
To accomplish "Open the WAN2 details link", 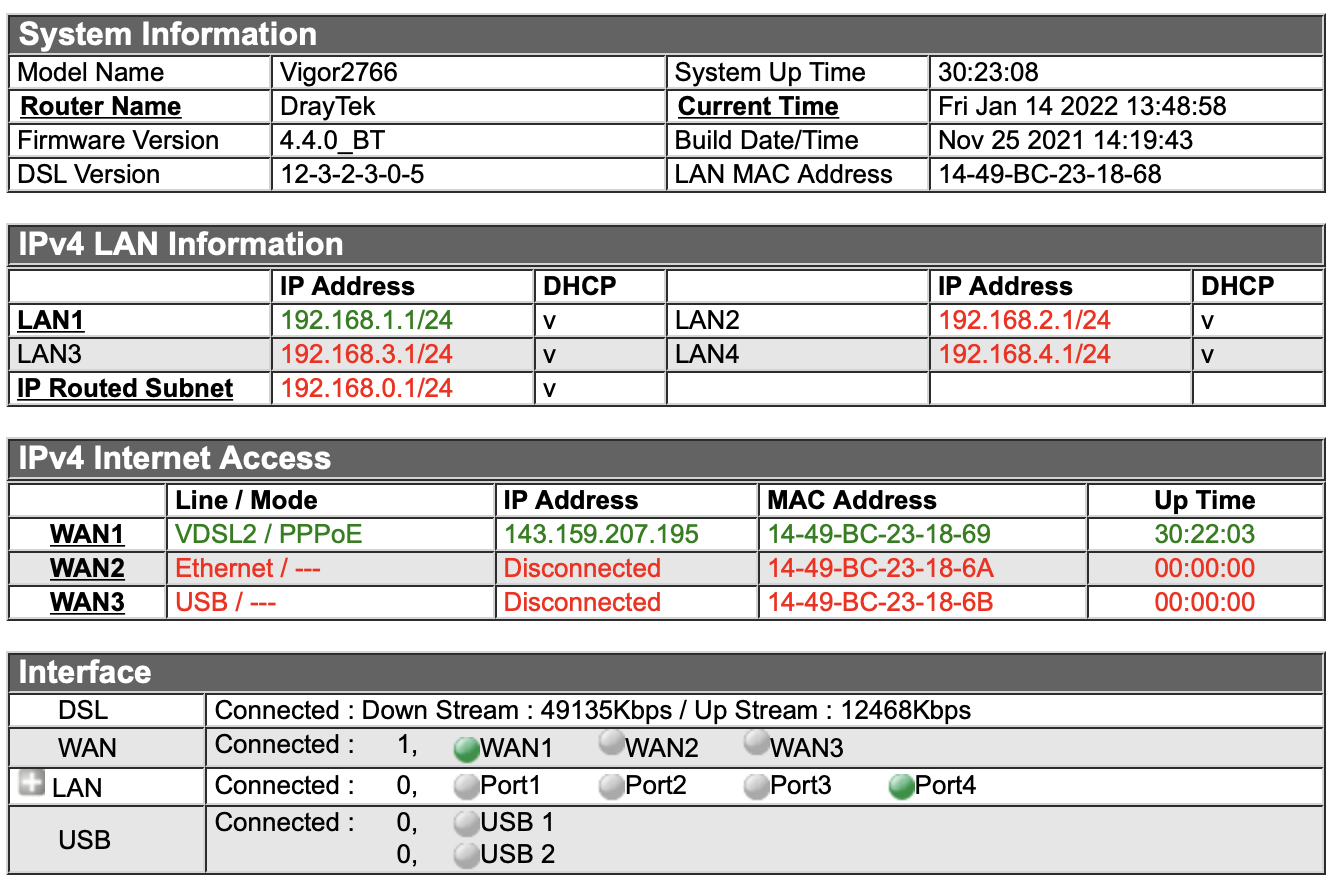I will pos(86,568).
